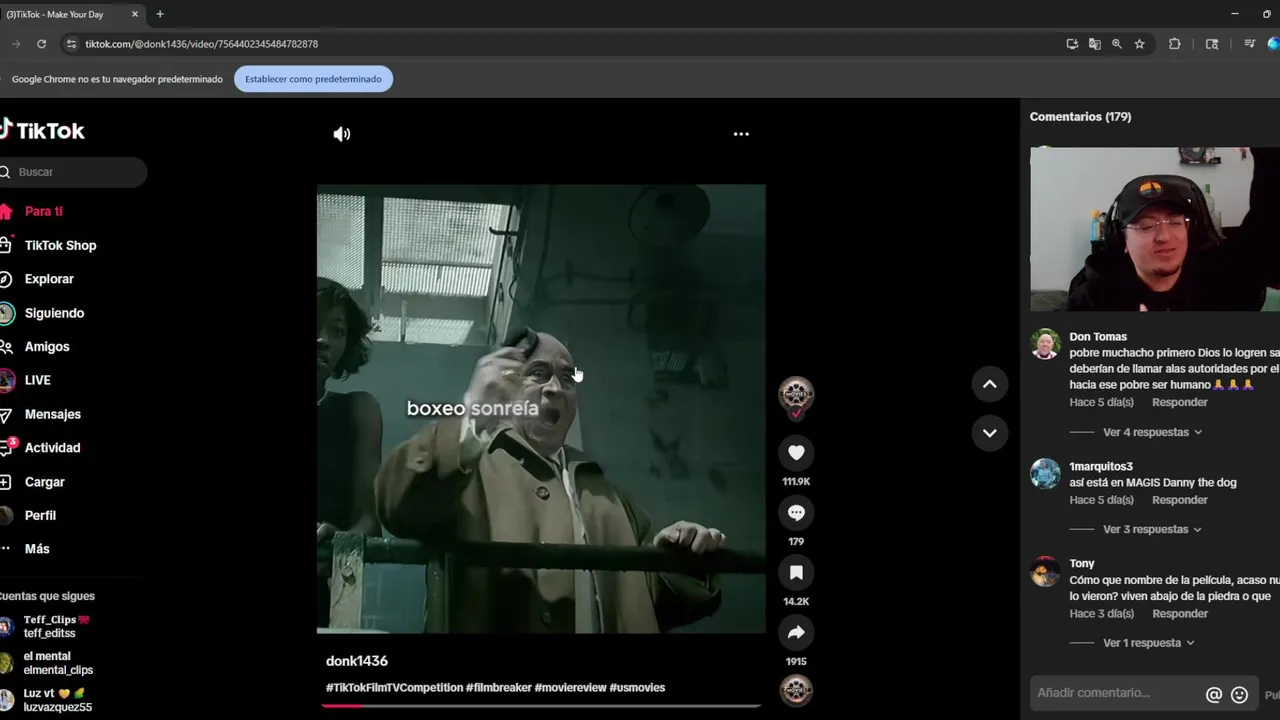Open zoom magnifier icon in address bar

coord(1117,44)
